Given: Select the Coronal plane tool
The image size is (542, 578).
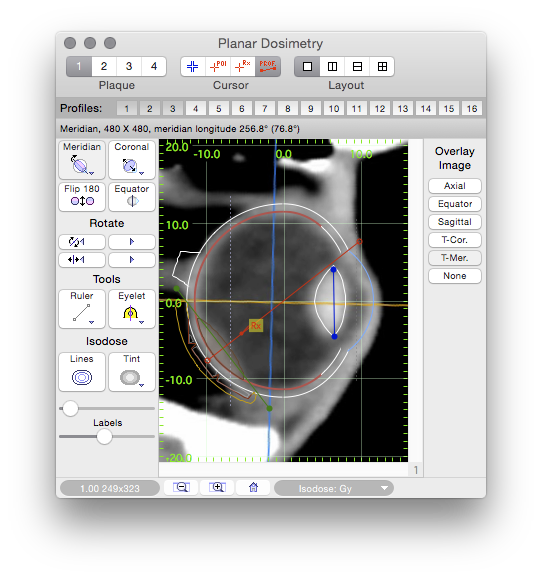Looking at the screenshot, I should point(132,159).
